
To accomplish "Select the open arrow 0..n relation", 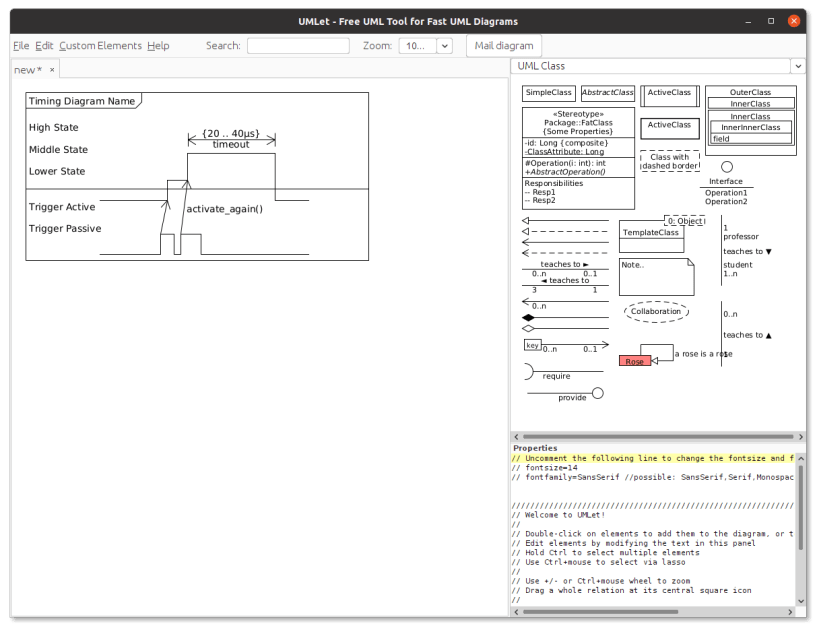I will click(565, 303).
